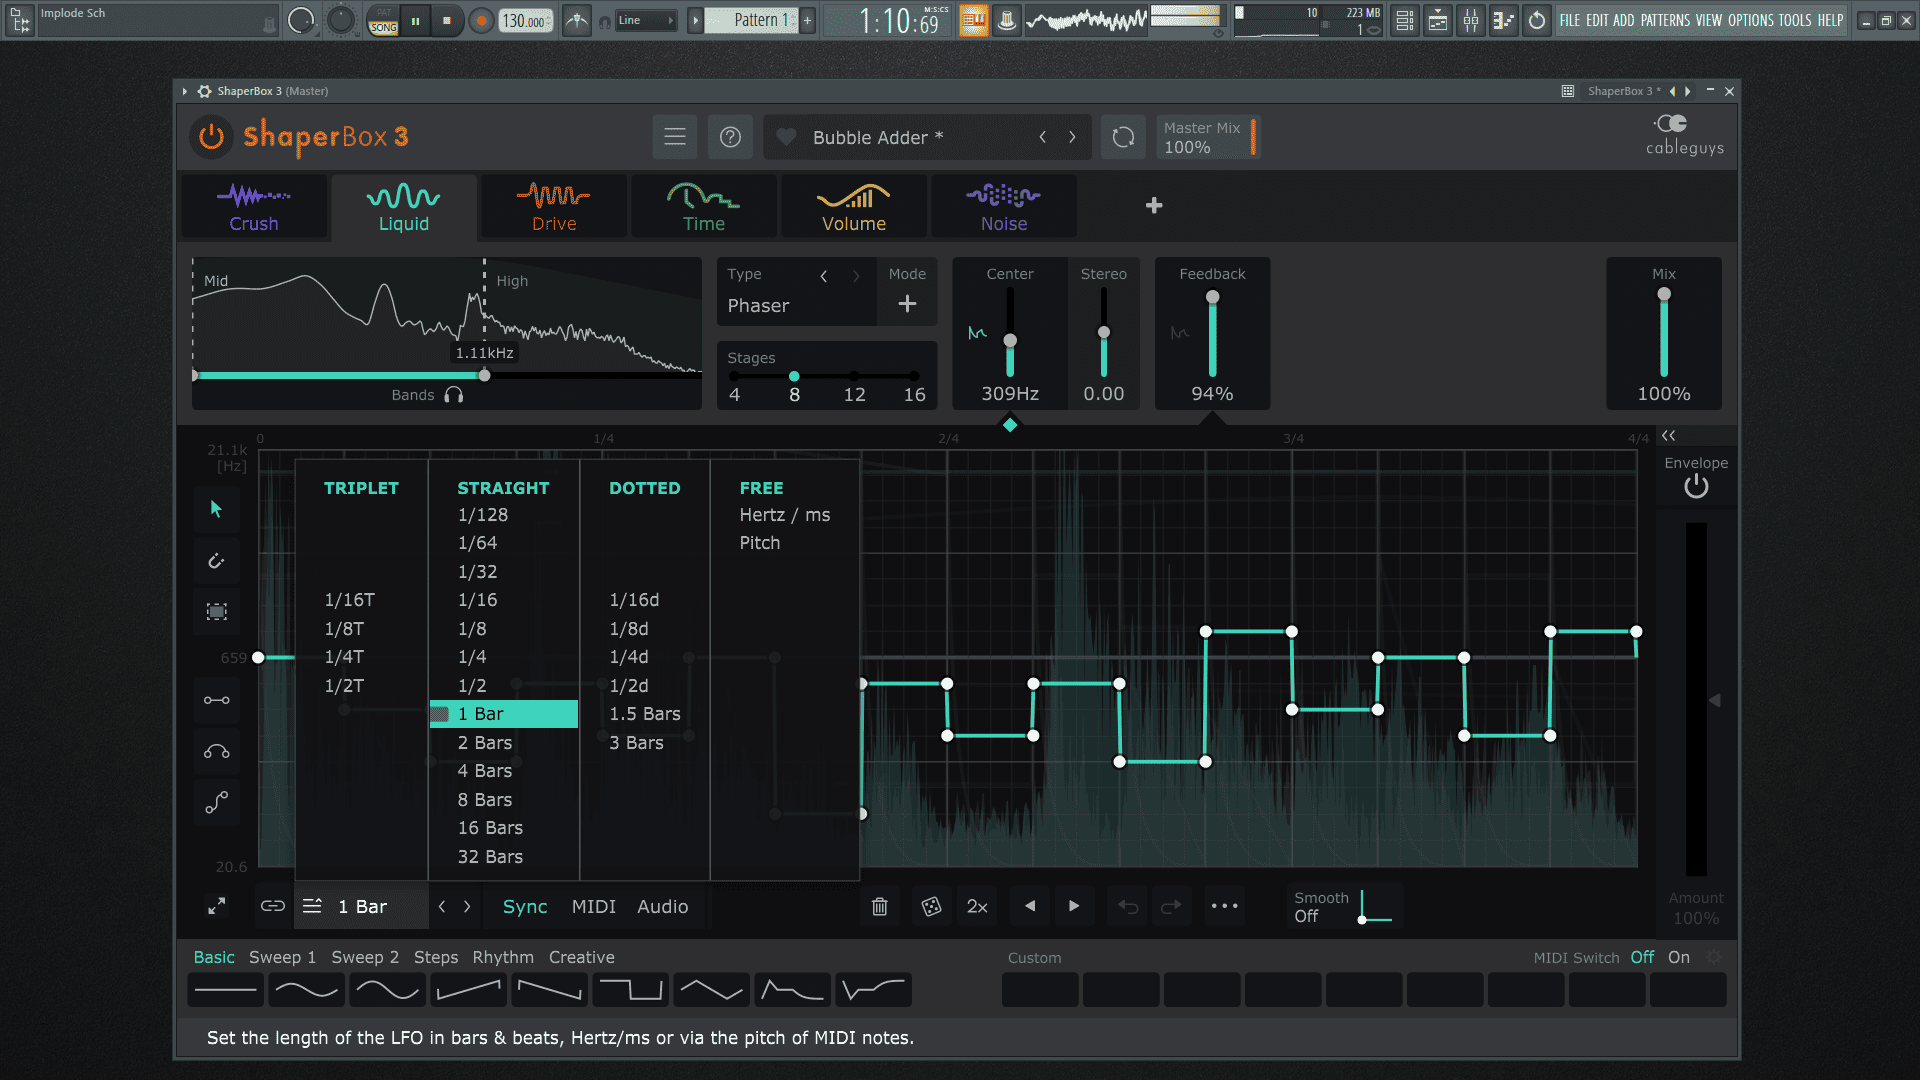Select Audio trigger mode
The width and height of the screenshot is (1920, 1080).
click(663, 906)
